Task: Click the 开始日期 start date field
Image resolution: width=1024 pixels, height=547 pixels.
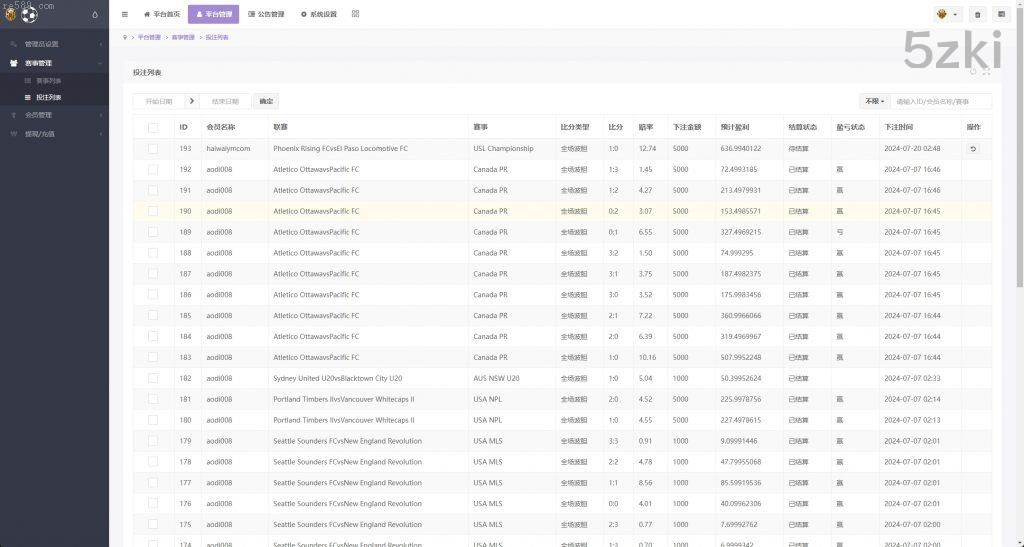Action: click(158, 101)
